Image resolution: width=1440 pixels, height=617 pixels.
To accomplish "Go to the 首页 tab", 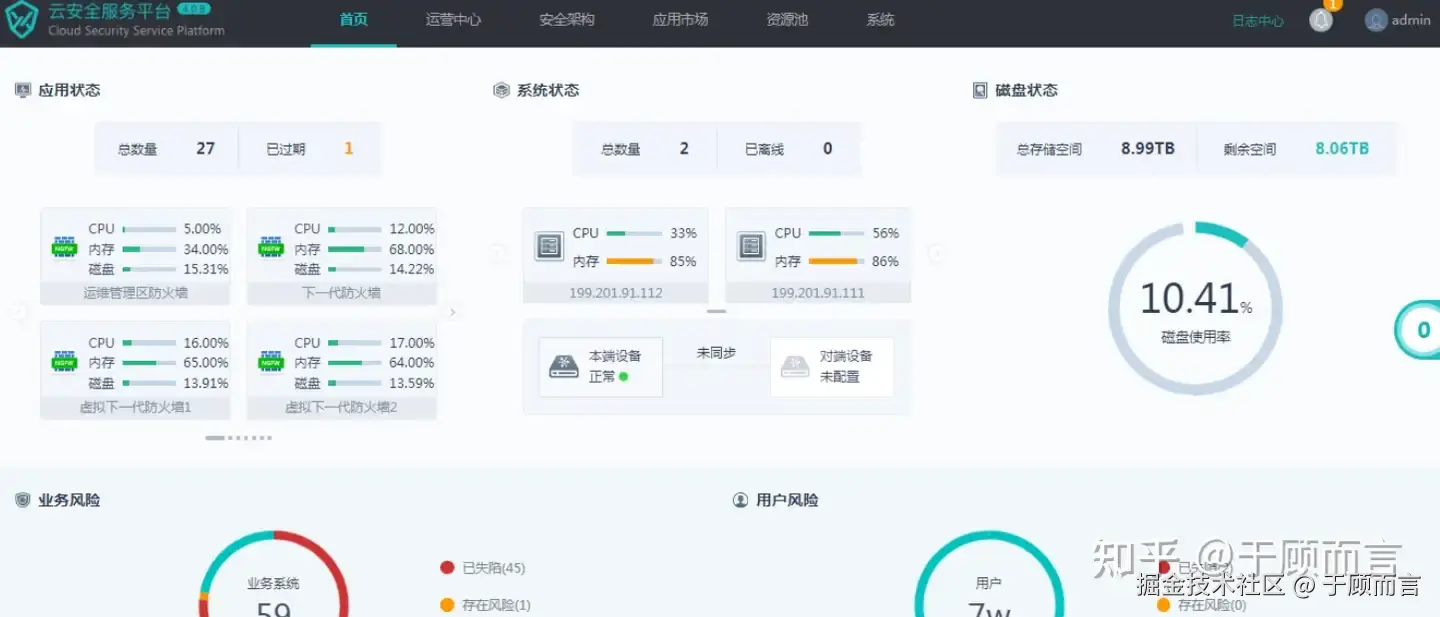I will click(353, 20).
